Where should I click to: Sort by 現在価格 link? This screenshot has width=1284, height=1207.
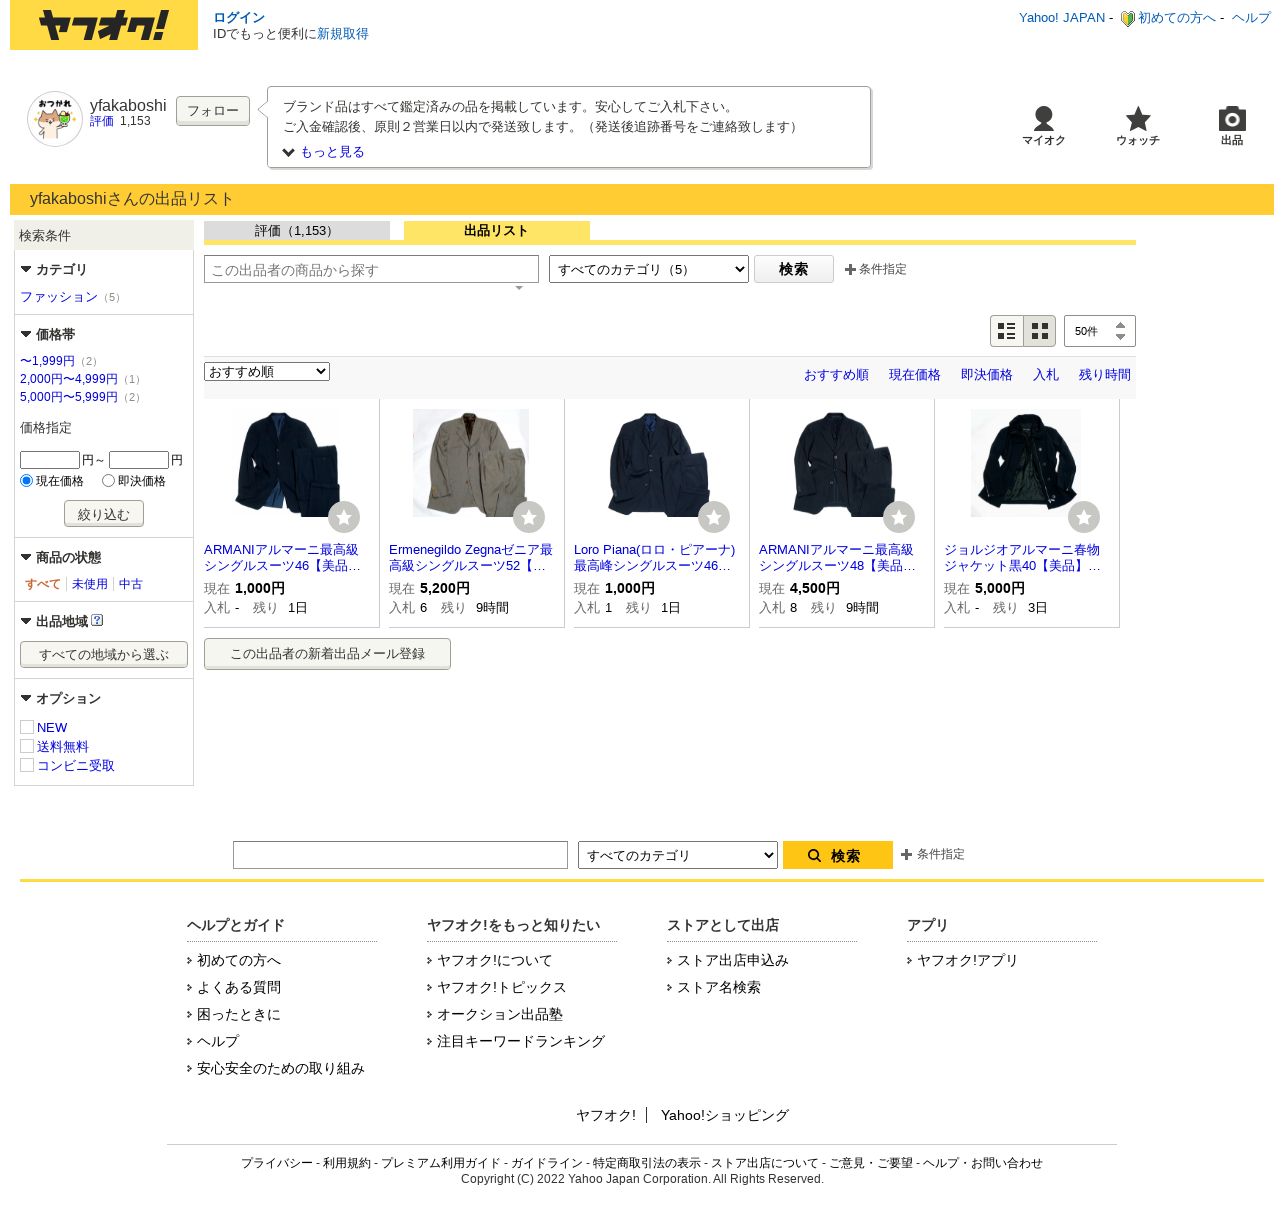pyautogui.click(x=915, y=375)
